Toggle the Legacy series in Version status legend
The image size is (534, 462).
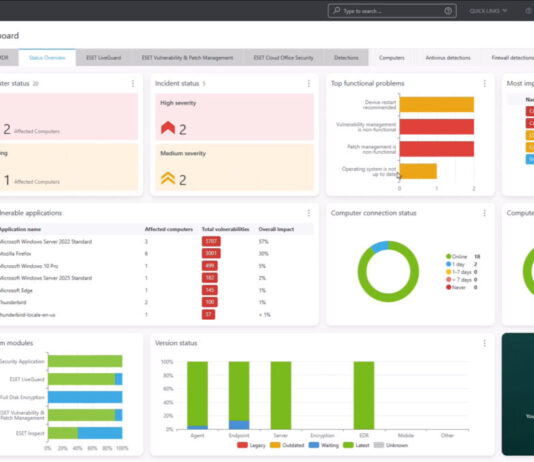(251, 445)
